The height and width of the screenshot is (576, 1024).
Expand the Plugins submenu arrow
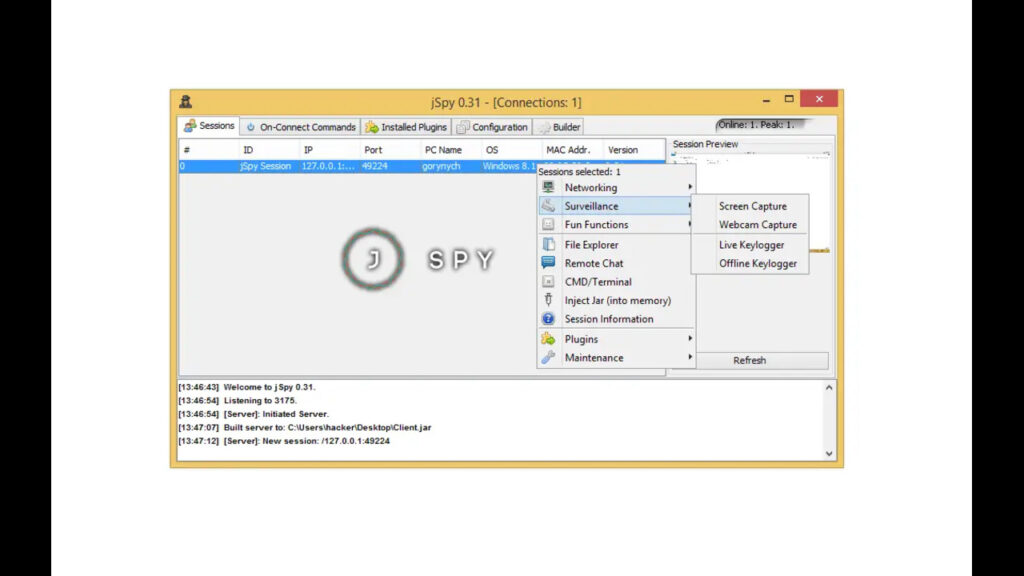click(690, 339)
